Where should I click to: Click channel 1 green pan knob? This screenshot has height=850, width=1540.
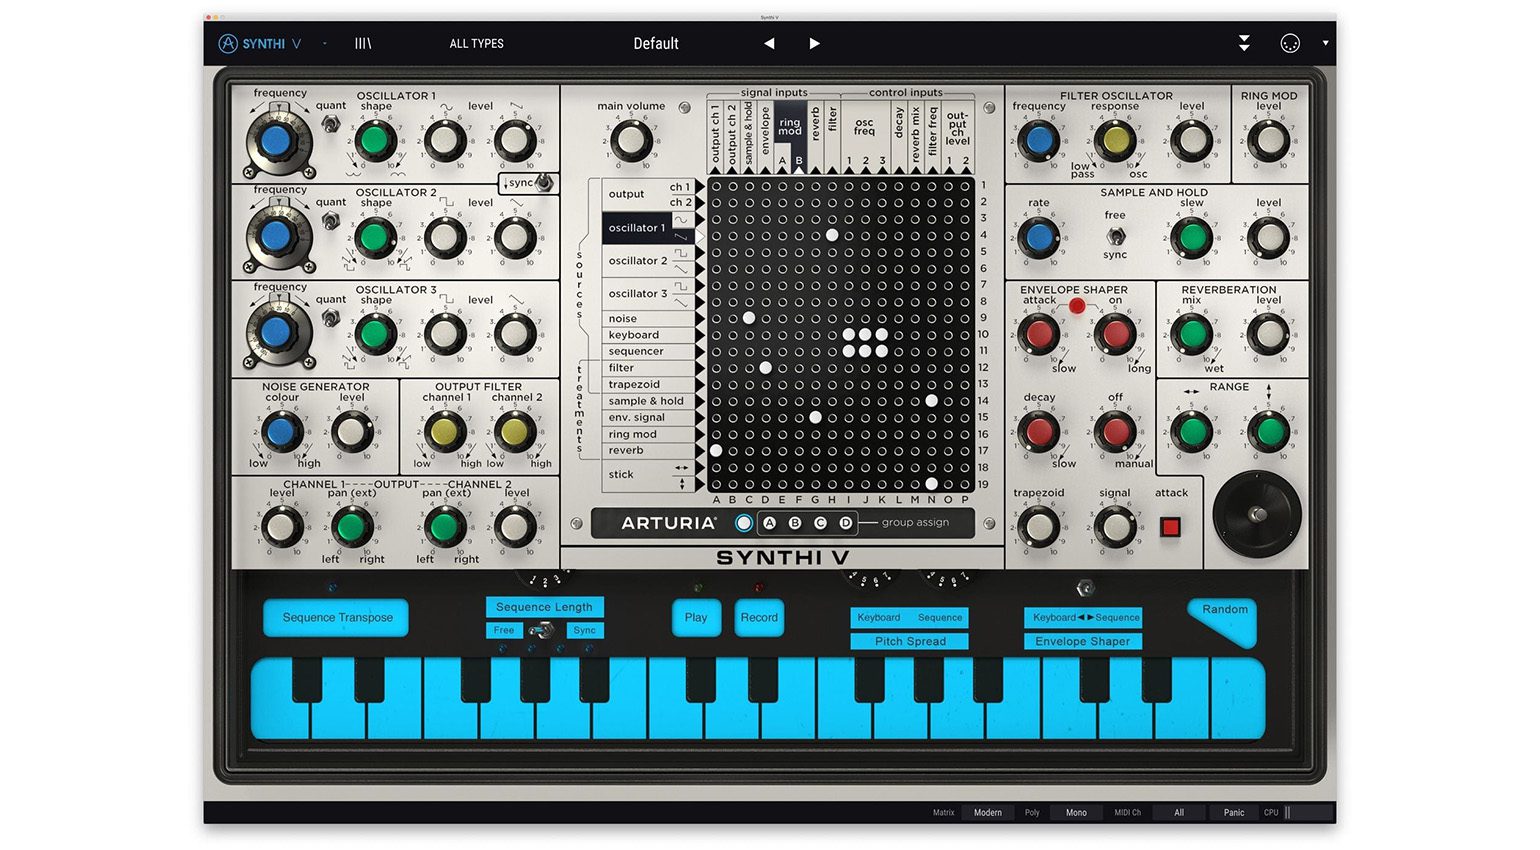pos(351,526)
